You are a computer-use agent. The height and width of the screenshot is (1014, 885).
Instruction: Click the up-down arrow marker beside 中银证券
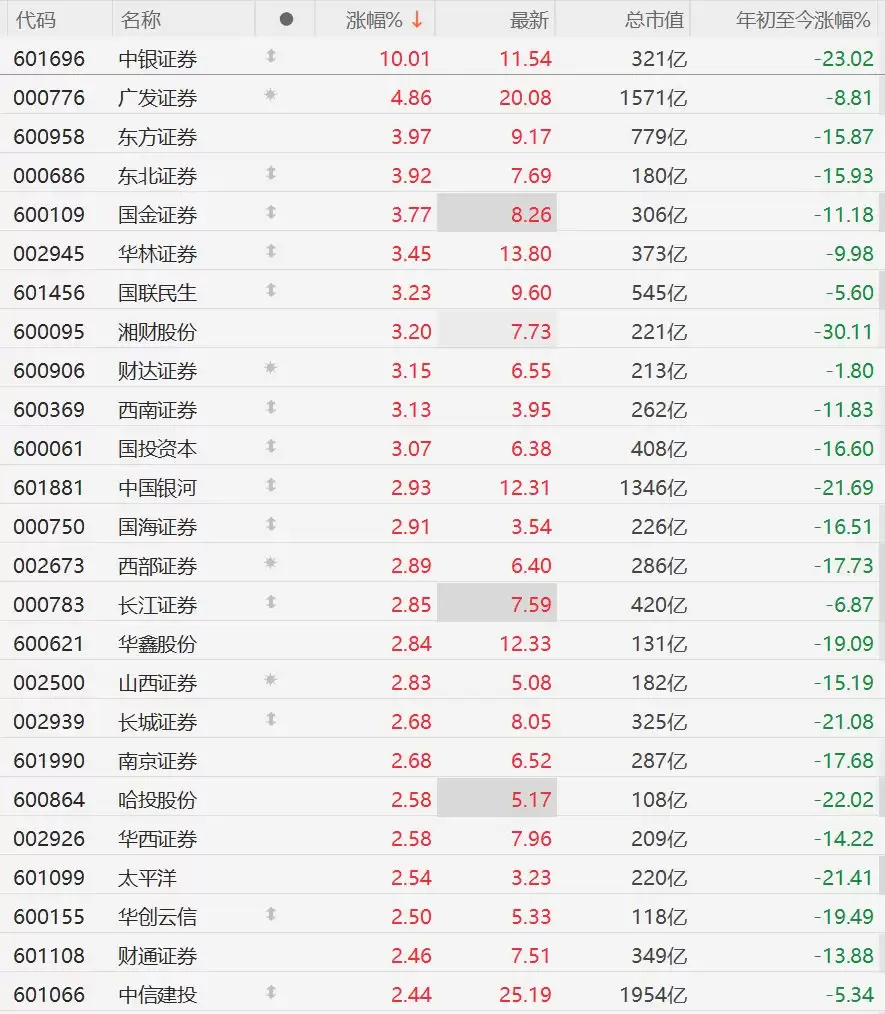(271, 56)
